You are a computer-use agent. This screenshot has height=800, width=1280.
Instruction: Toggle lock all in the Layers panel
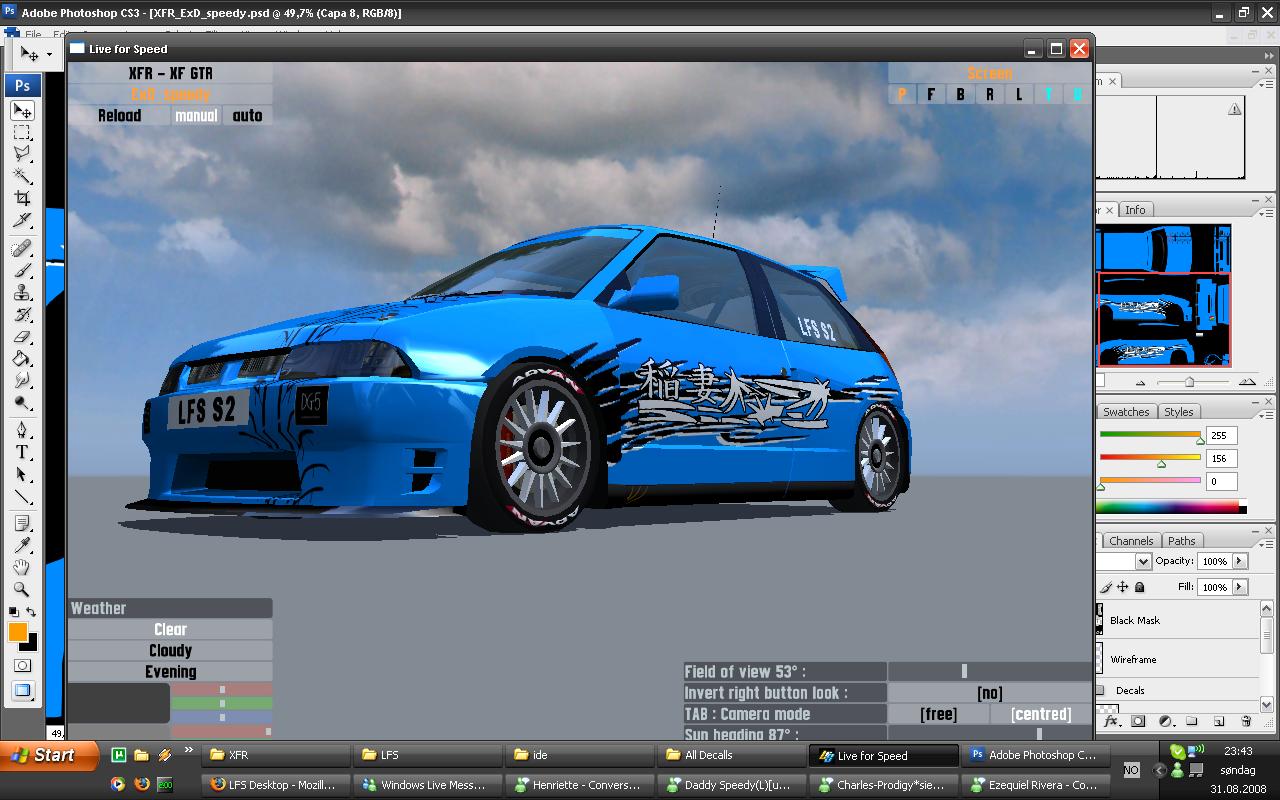pyautogui.click(x=1139, y=587)
